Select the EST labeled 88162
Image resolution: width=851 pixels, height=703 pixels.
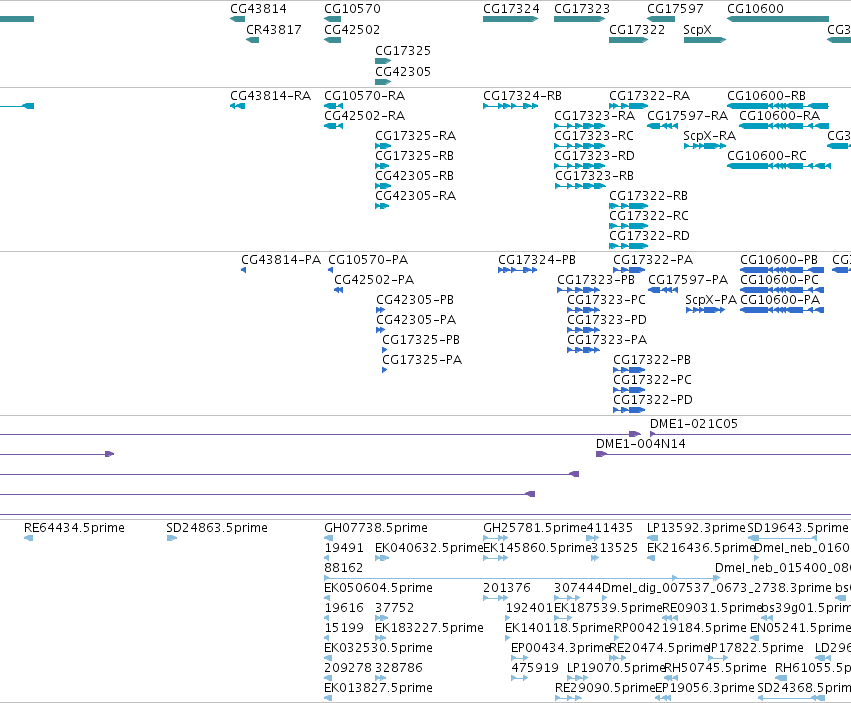(344, 568)
